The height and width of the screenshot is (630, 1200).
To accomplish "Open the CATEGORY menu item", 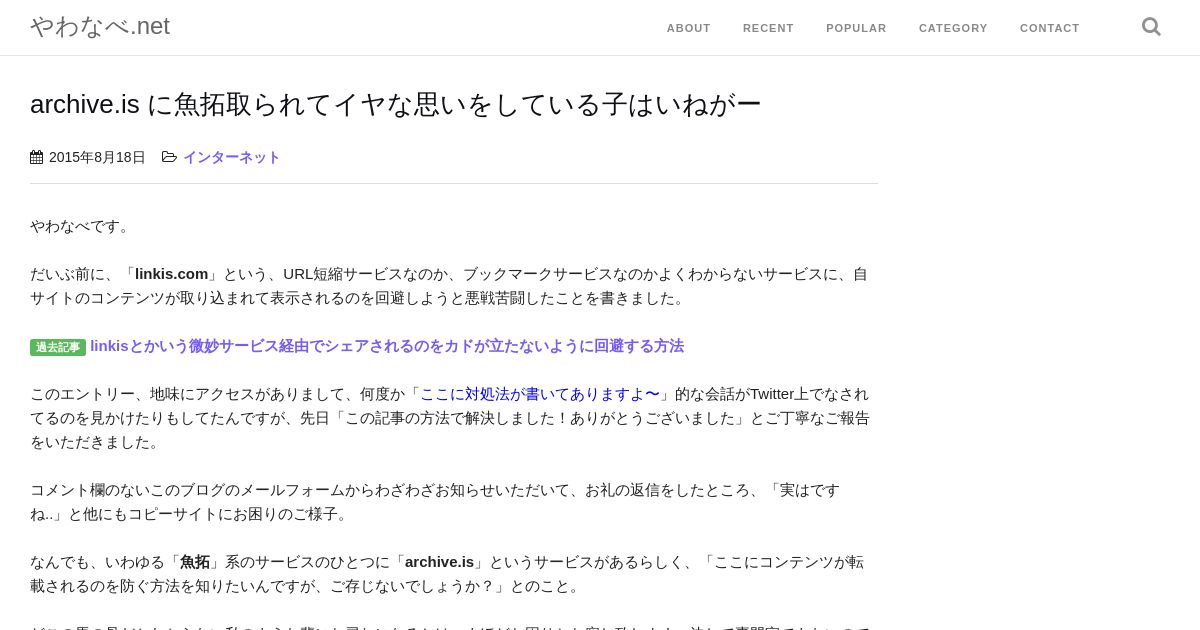I will (953, 28).
